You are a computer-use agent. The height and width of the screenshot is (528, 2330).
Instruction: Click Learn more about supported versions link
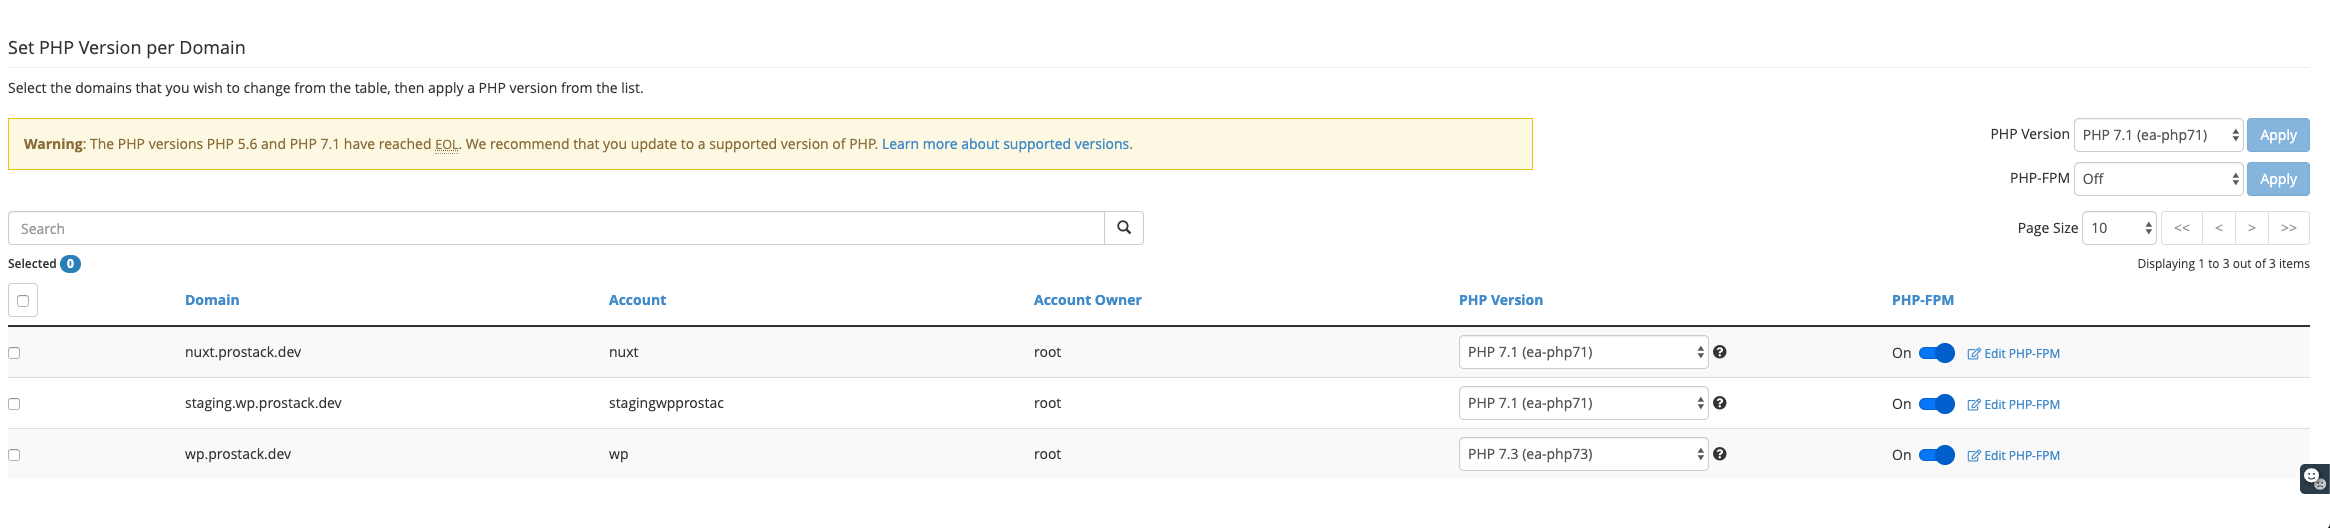[1005, 144]
